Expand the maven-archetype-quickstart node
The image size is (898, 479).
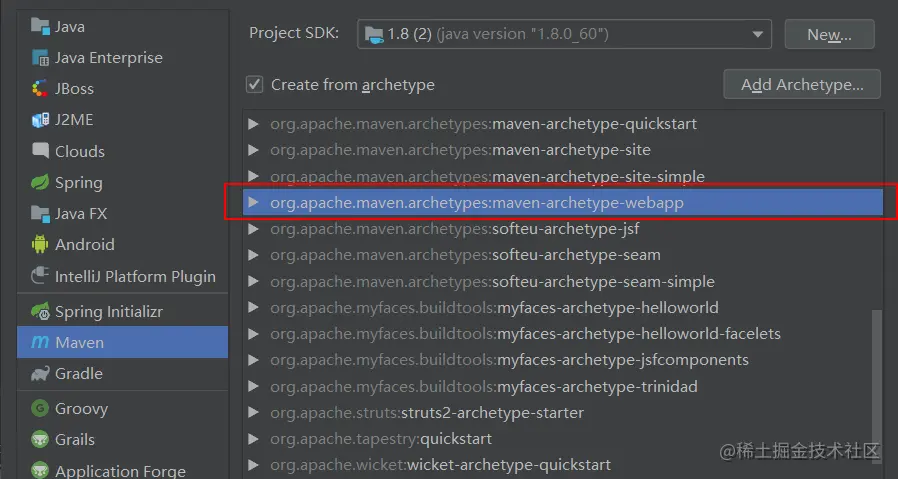pyautogui.click(x=253, y=124)
